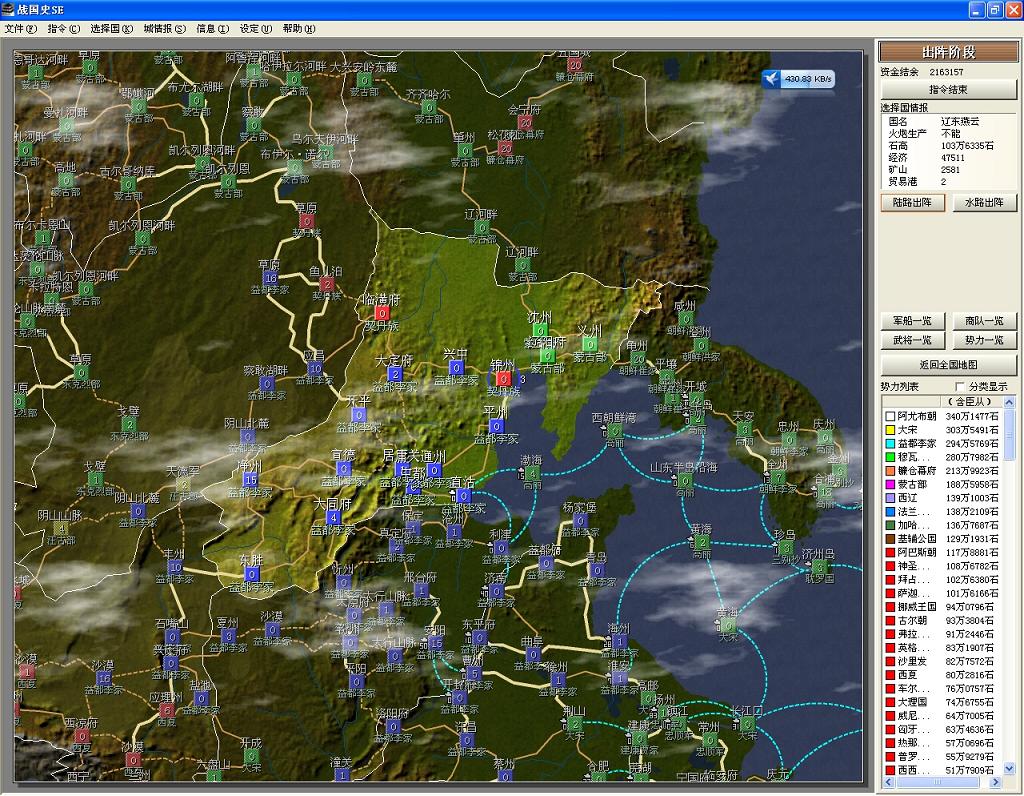
Task: Select the 兴中 blue city marker
Action: 456,368
